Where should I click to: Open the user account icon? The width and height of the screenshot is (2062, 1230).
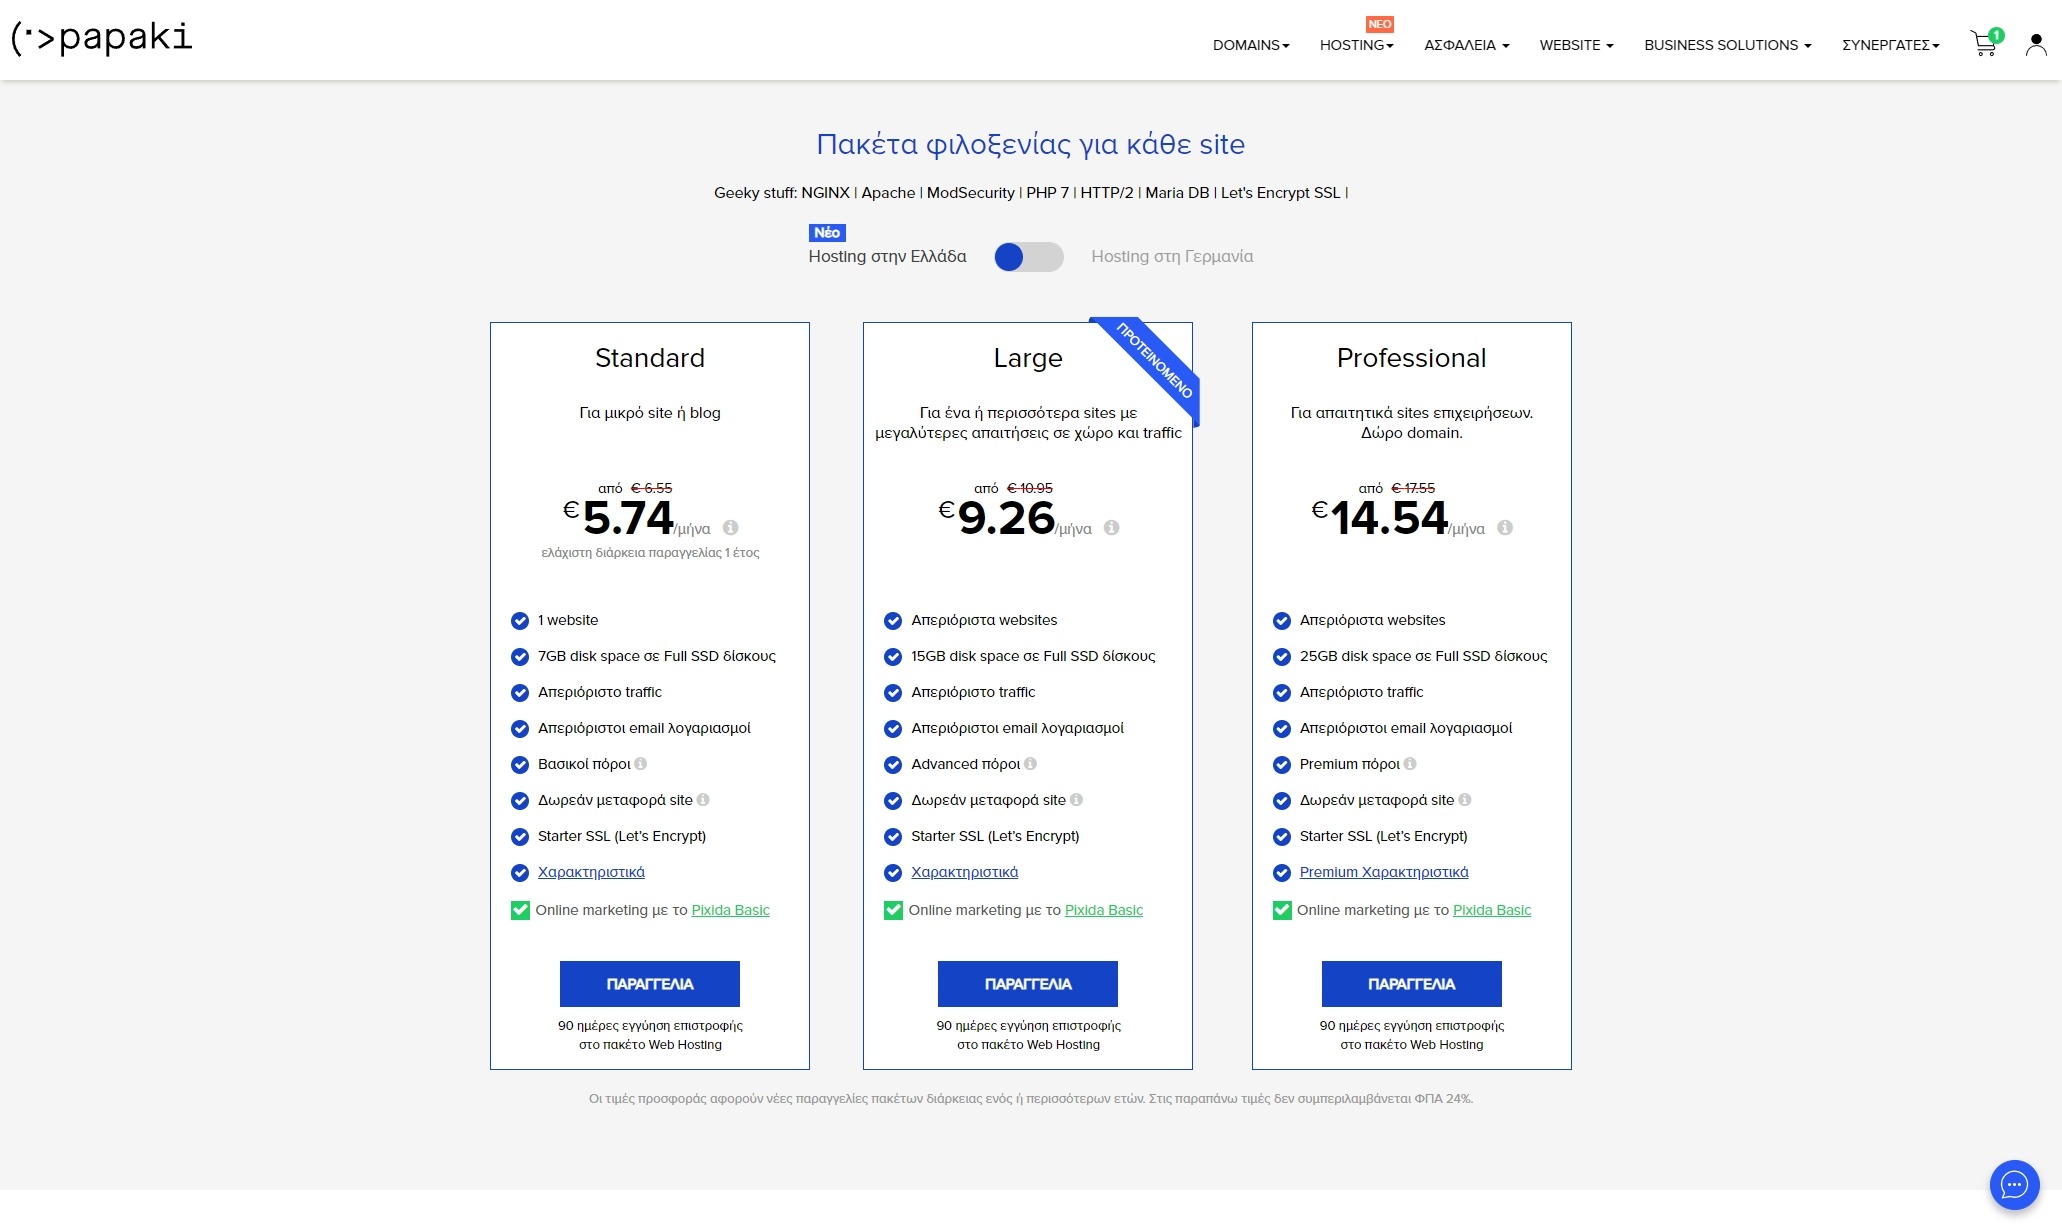click(x=2035, y=43)
